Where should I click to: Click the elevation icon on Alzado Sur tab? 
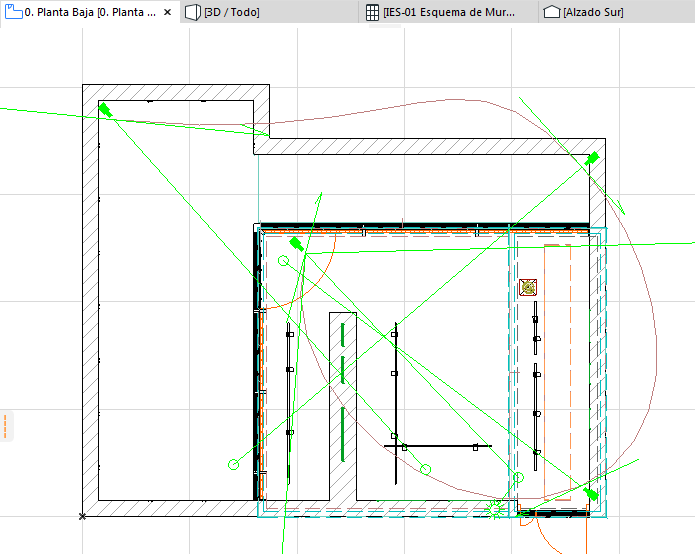click(x=552, y=12)
